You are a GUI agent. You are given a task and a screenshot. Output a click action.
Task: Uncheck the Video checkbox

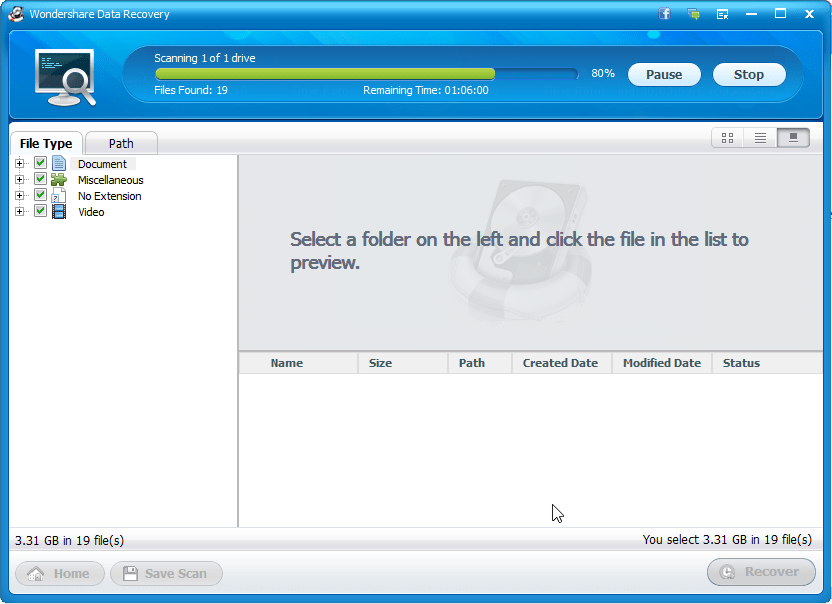tap(40, 210)
